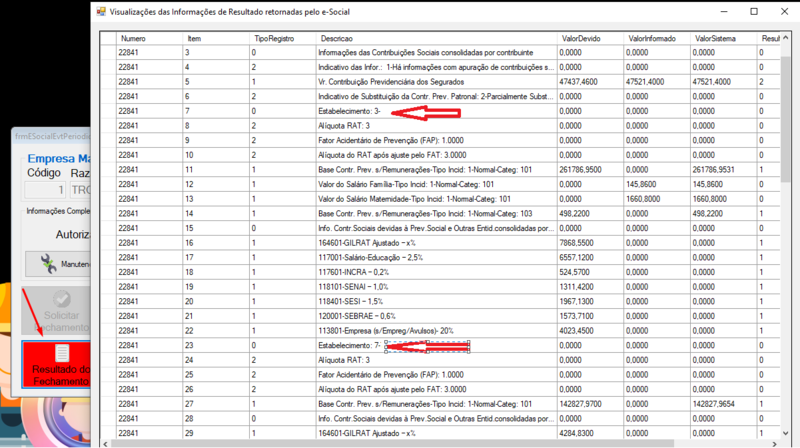This screenshot has height=448, width=800.
Task: Click '118101-SENAI – 1,0%' cell
Action: tap(436, 287)
